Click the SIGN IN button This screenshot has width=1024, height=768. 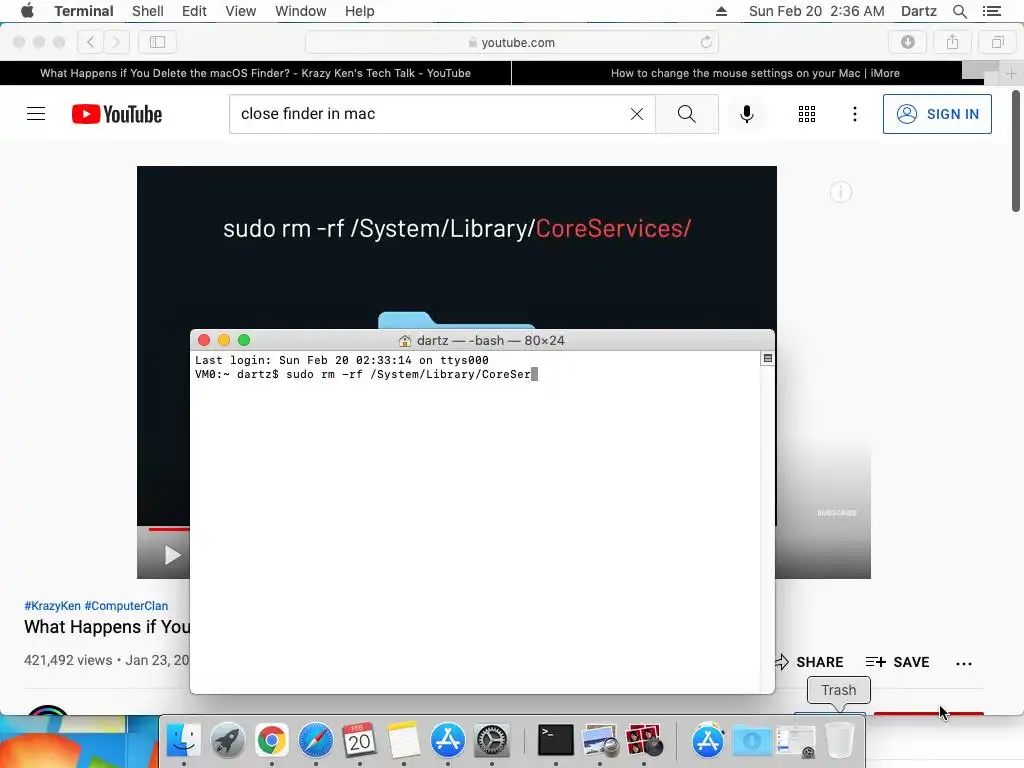pos(937,114)
